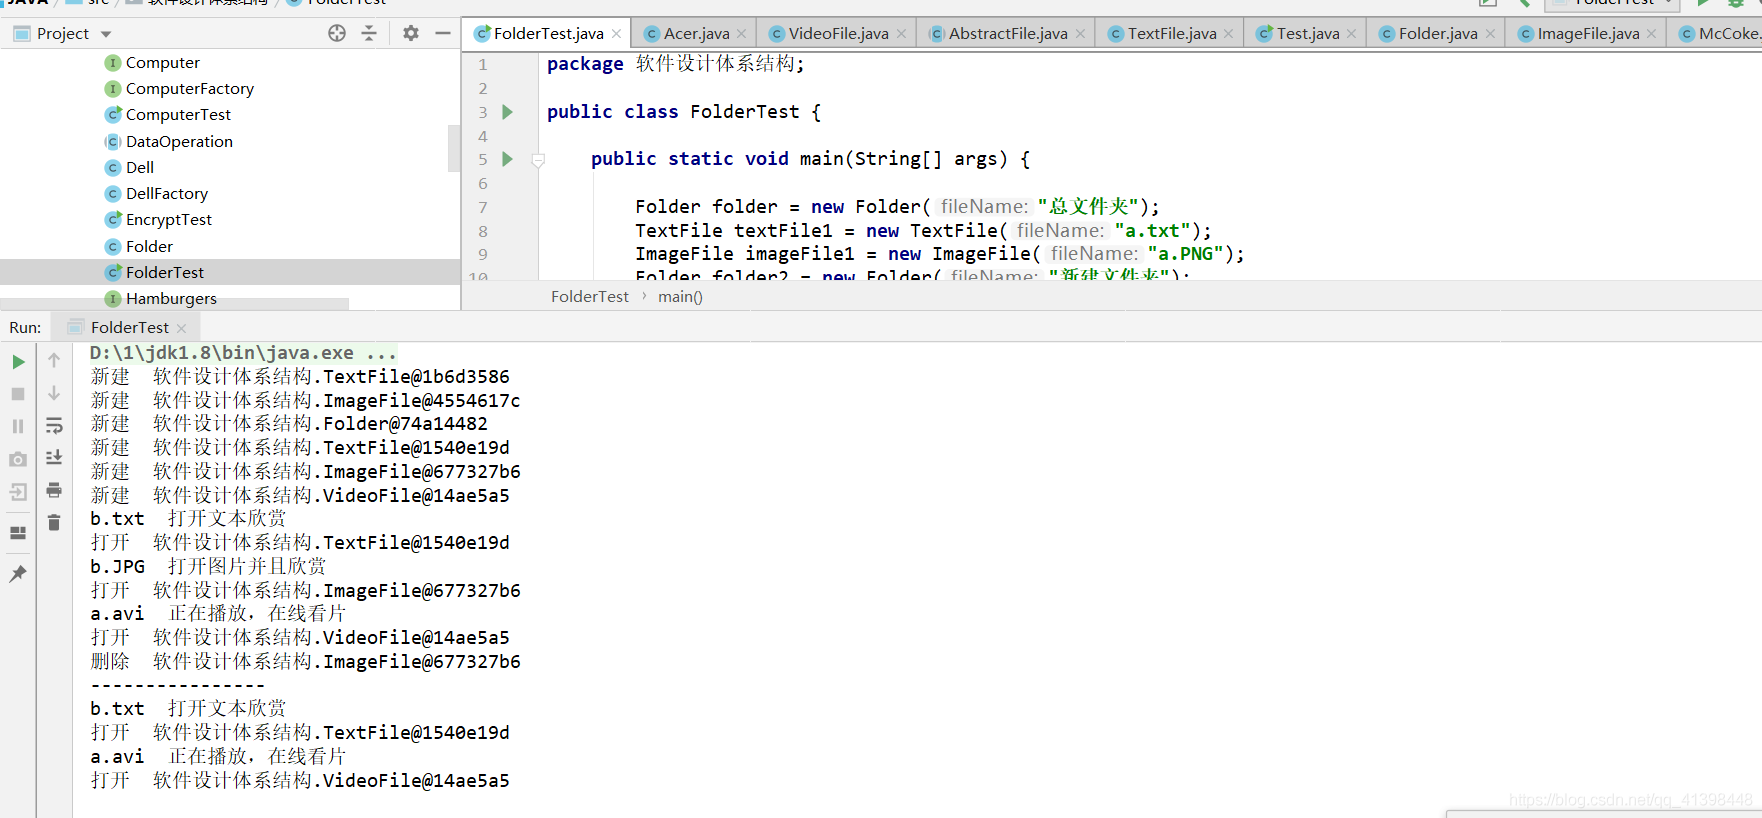Viewport: 1762px width, 818px height.
Task: Switch to the TextFile.java editor tab
Action: click(x=1171, y=34)
